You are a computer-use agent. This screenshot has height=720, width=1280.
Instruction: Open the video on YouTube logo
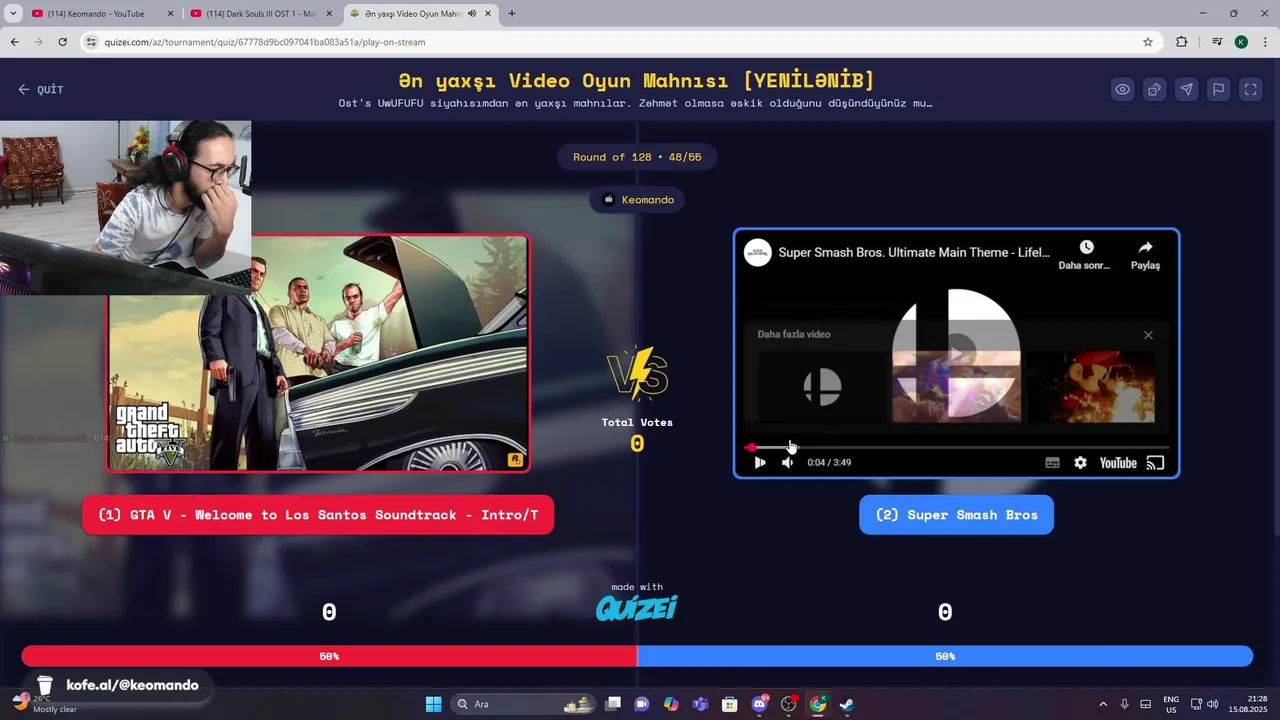pos(1118,462)
